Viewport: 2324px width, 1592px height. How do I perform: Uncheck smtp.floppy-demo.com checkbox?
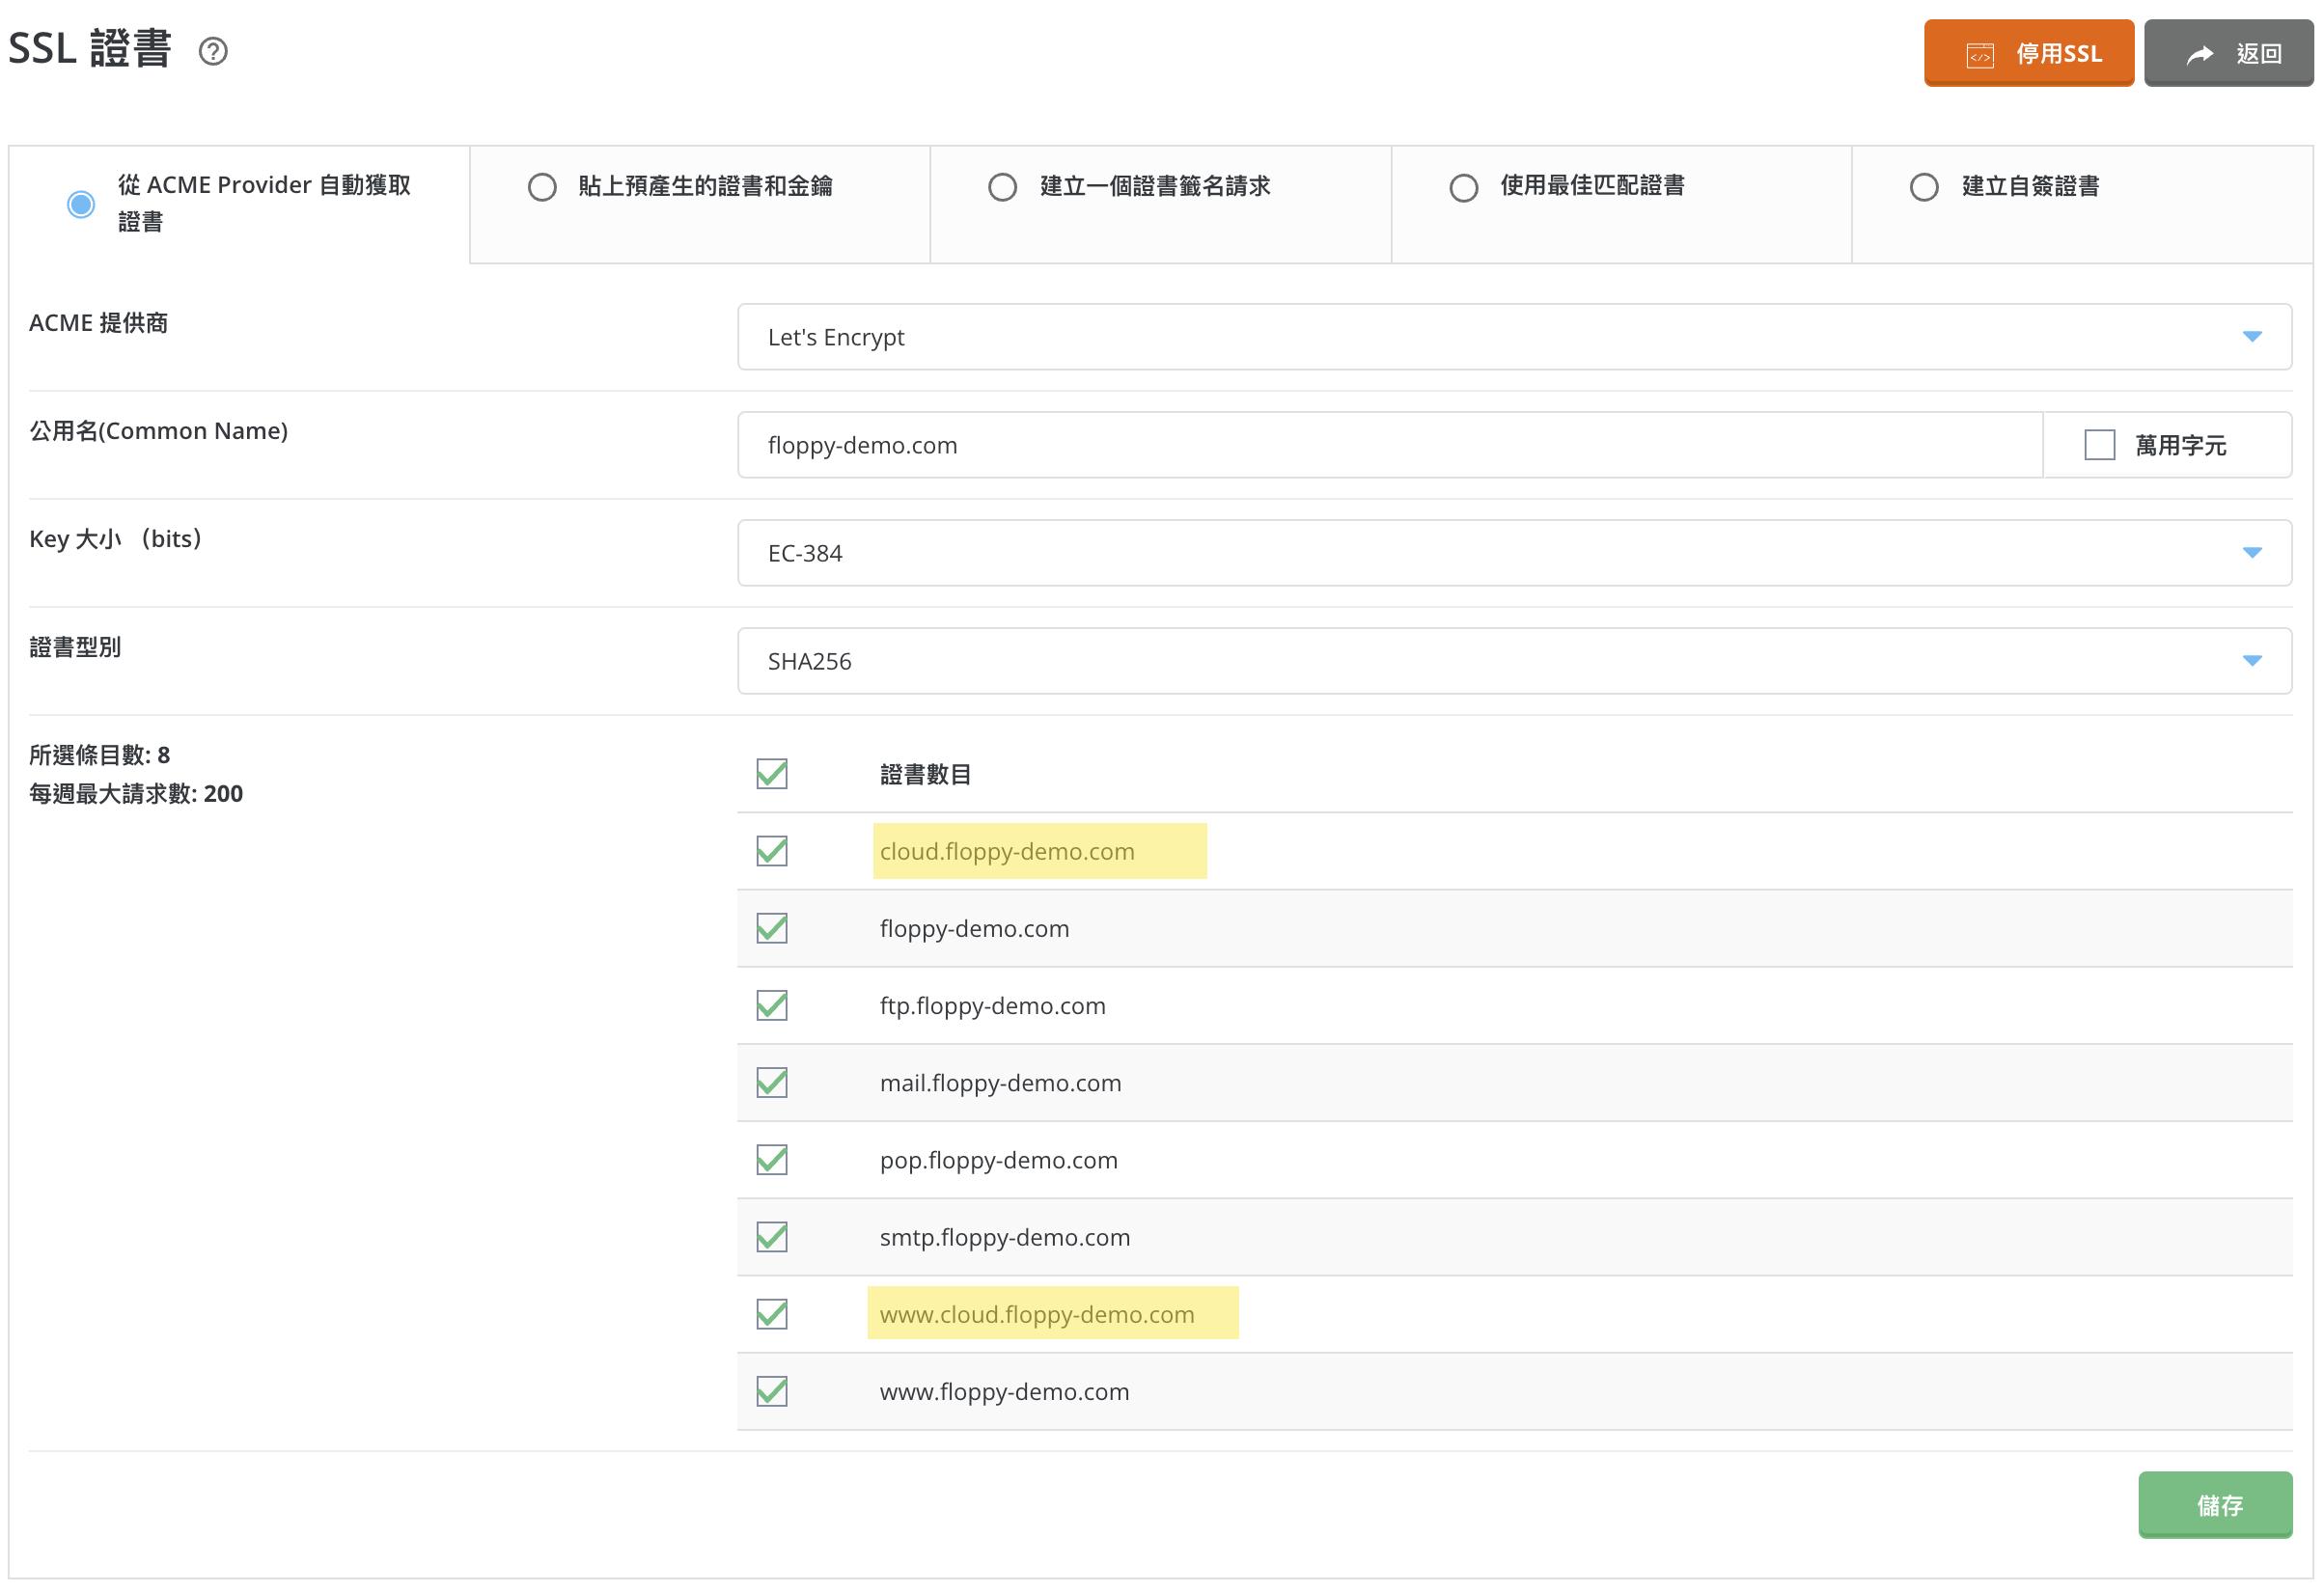pyautogui.click(x=772, y=1237)
